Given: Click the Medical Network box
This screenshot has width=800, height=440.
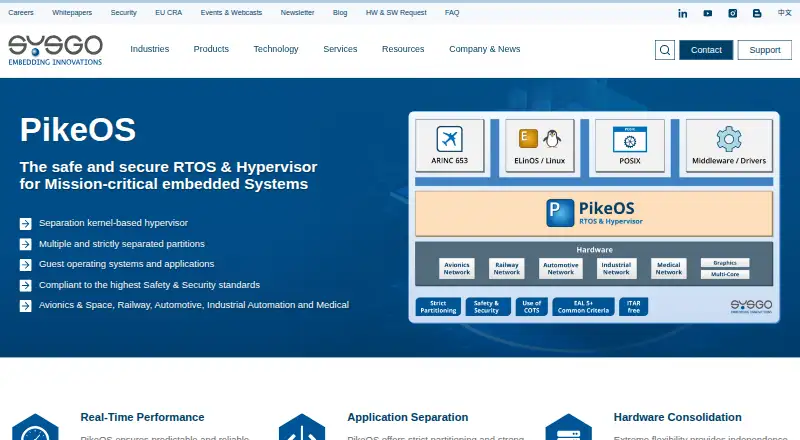Looking at the screenshot, I should tap(669, 268).
